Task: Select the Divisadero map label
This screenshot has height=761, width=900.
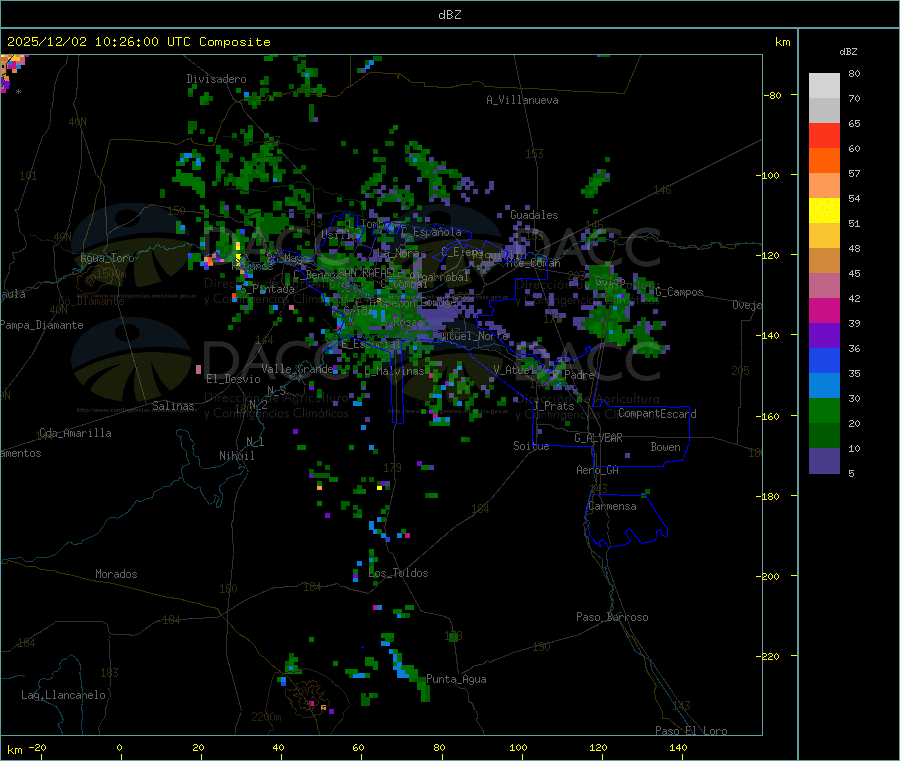Action: pyautogui.click(x=216, y=79)
